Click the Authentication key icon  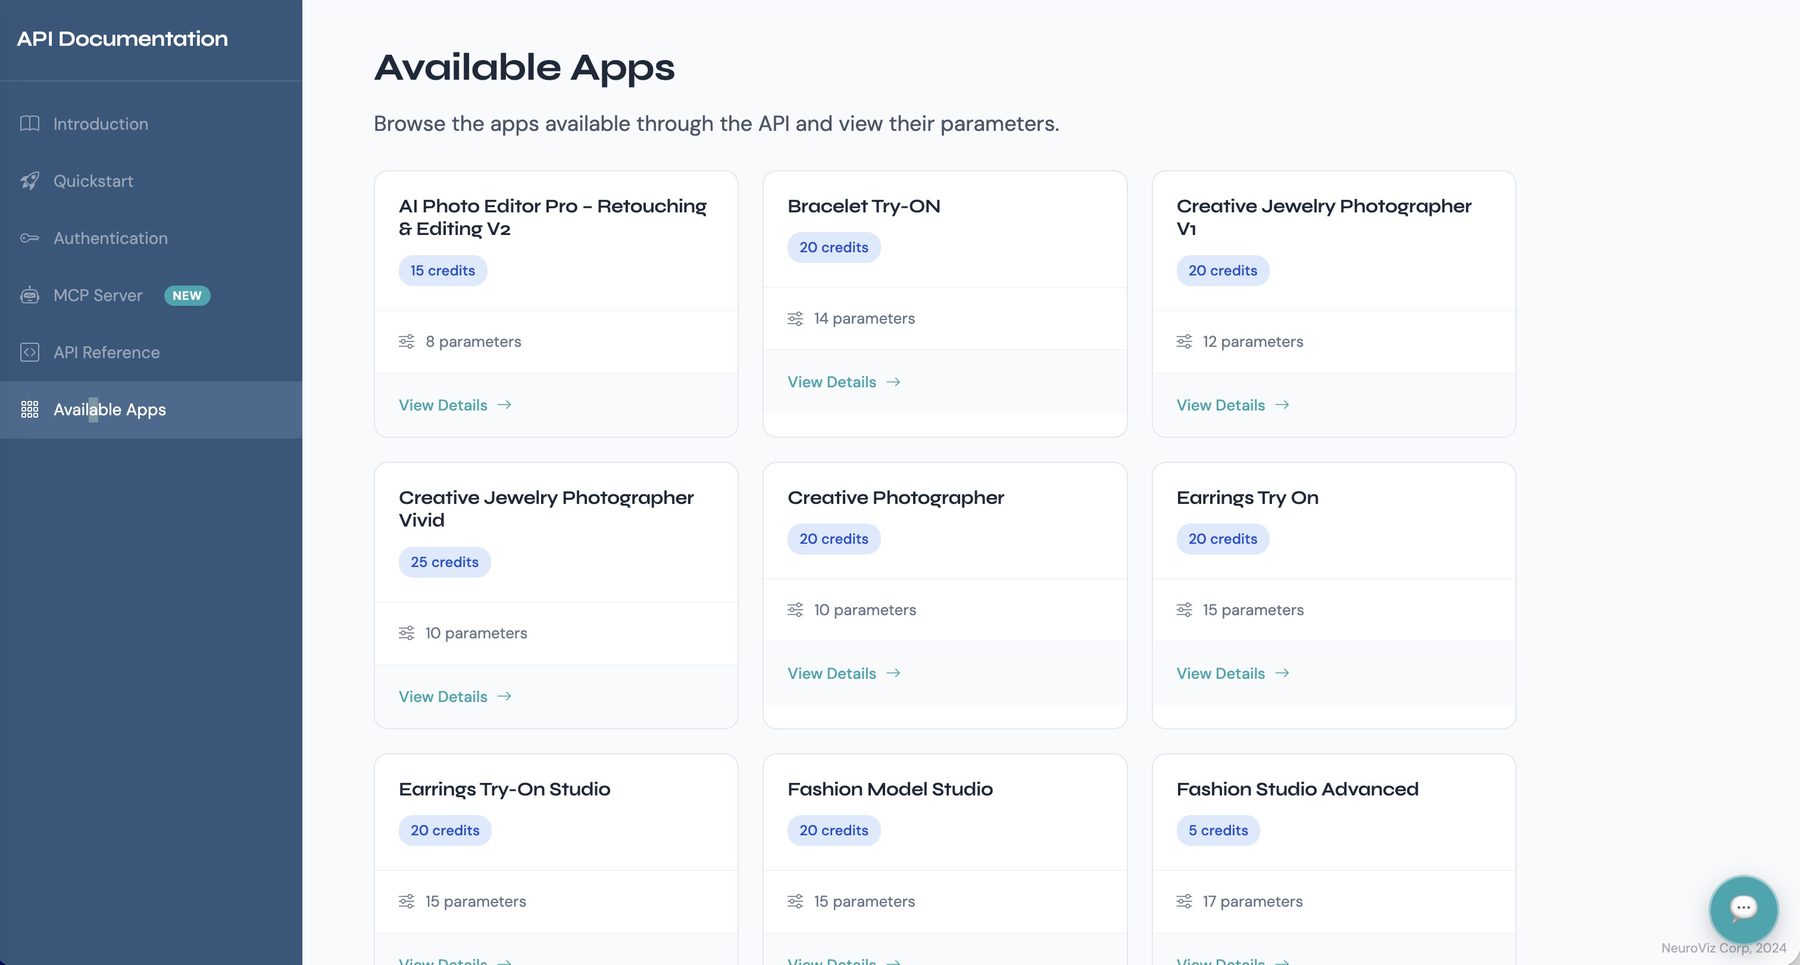pos(30,238)
